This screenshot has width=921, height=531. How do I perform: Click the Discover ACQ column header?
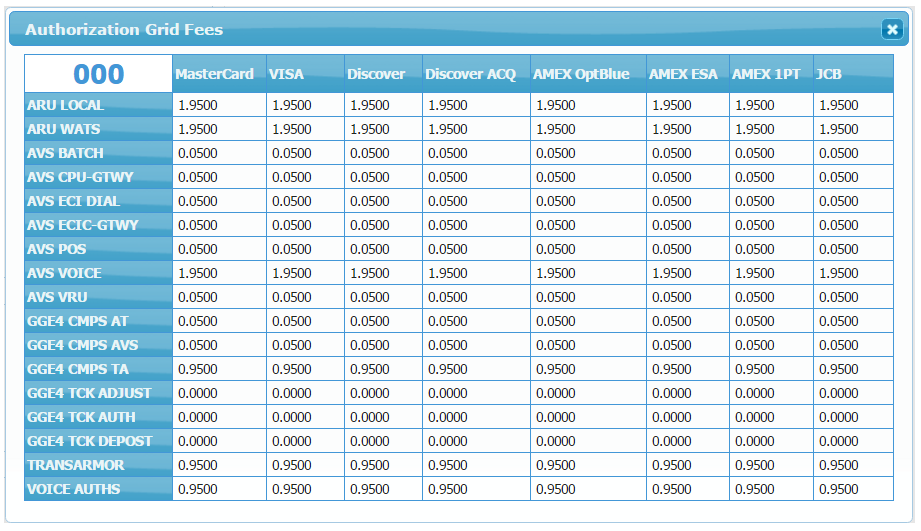[476, 74]
